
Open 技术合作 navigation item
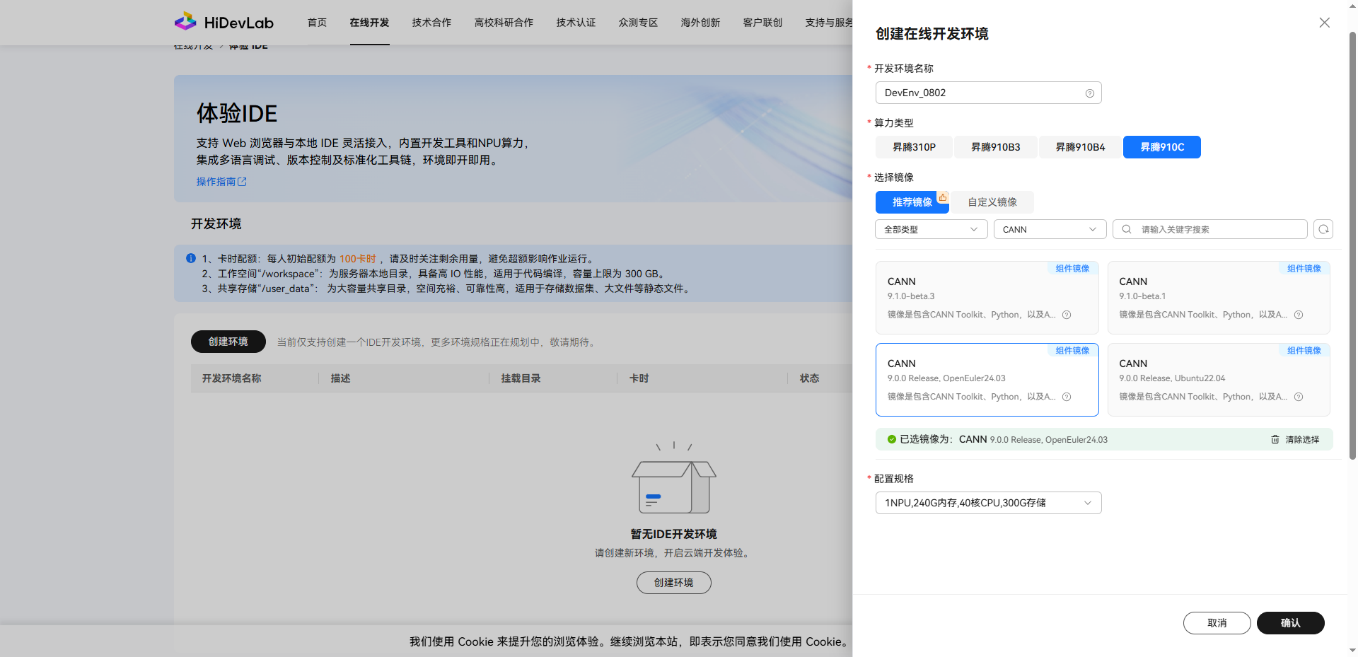tap(432, 22)
